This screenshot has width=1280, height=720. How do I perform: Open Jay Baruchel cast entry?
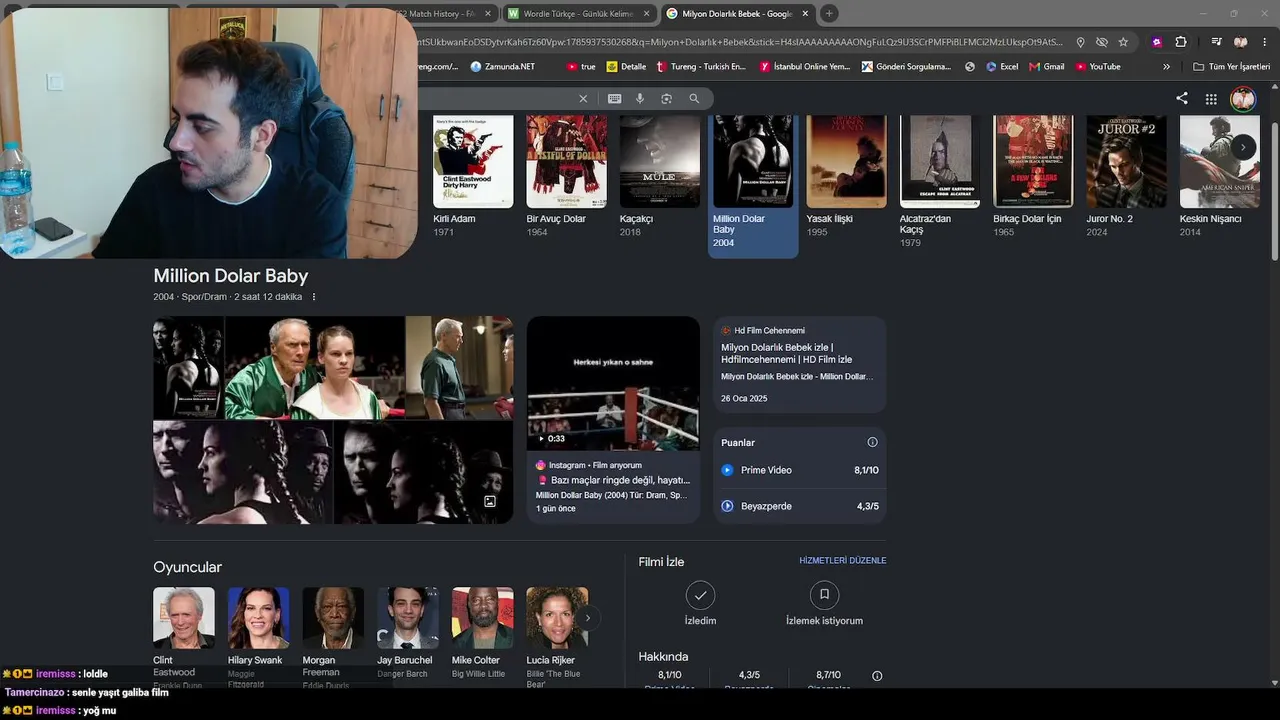[x=407, y=633]
